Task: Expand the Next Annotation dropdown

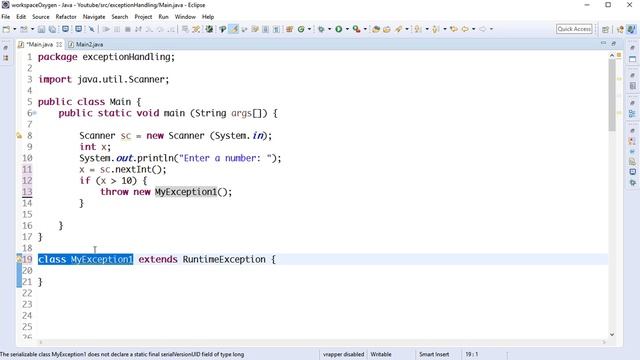Action: [x=427, y=29]
